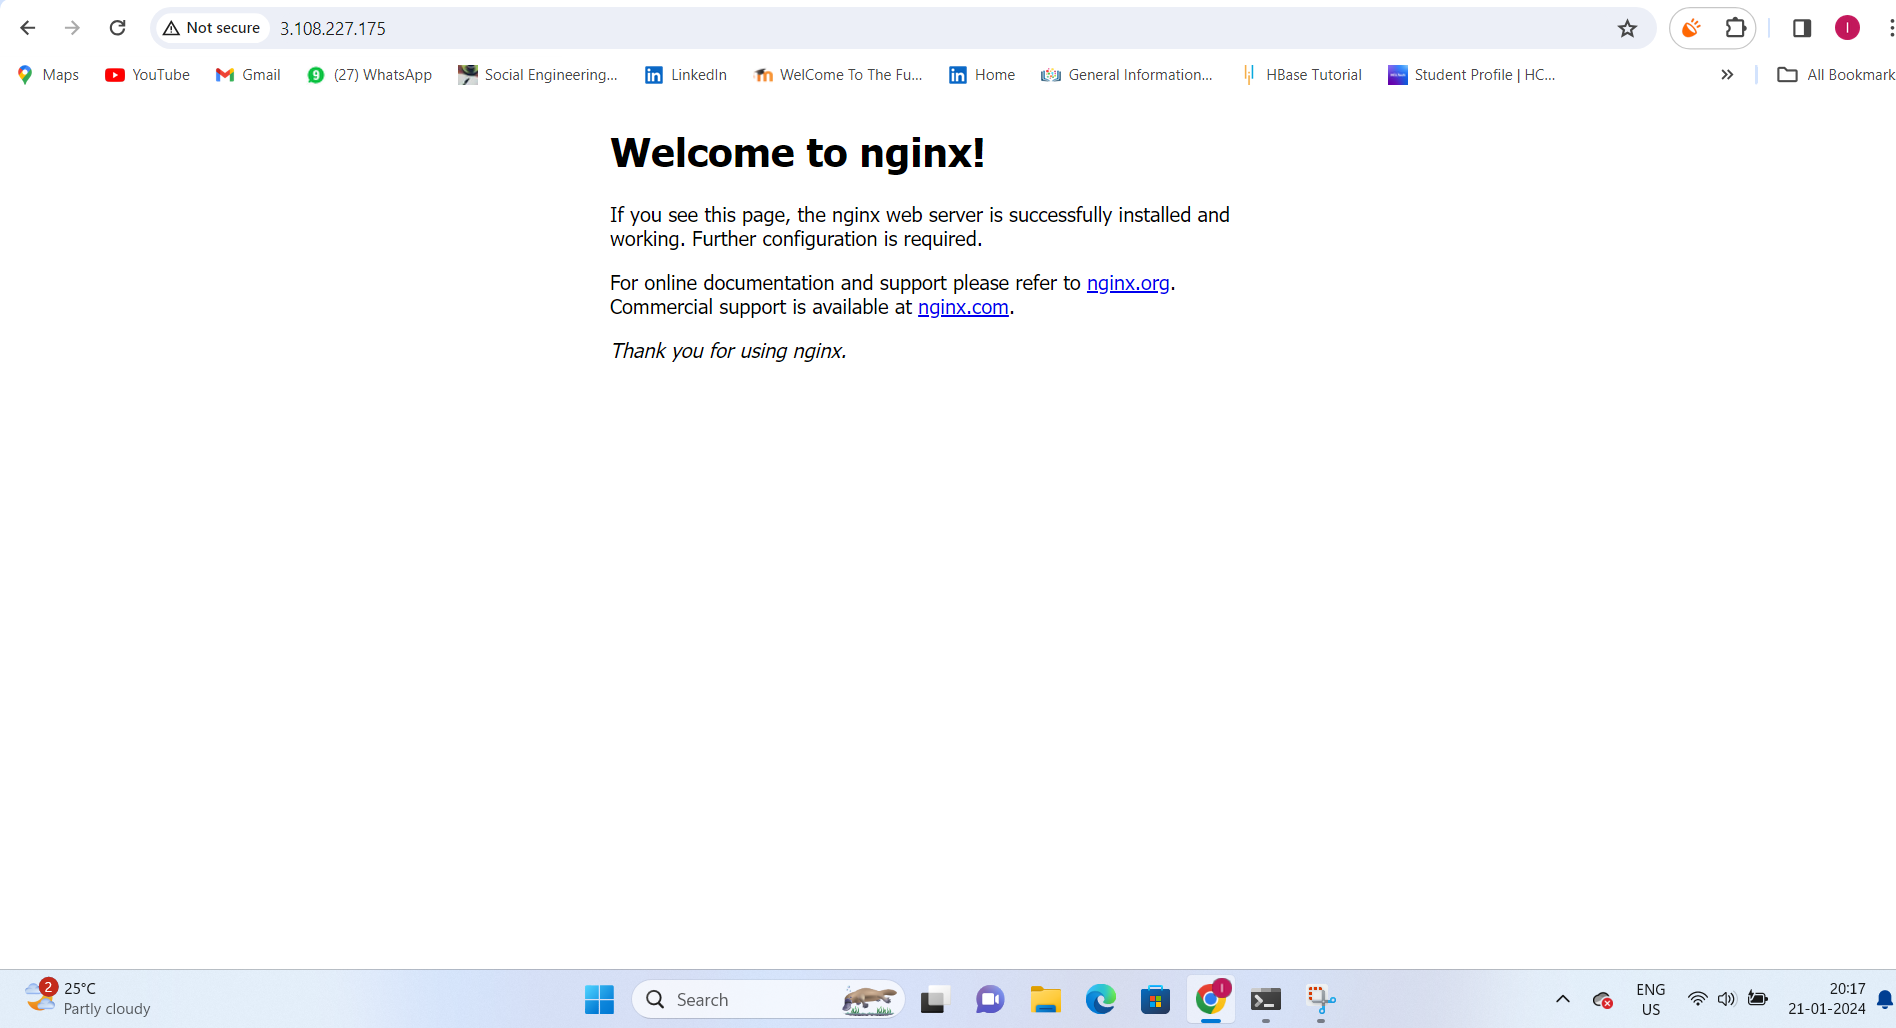Bookmark this page with the star icon
This screenshot has height=1028, width=1896.
(1627, 28)
